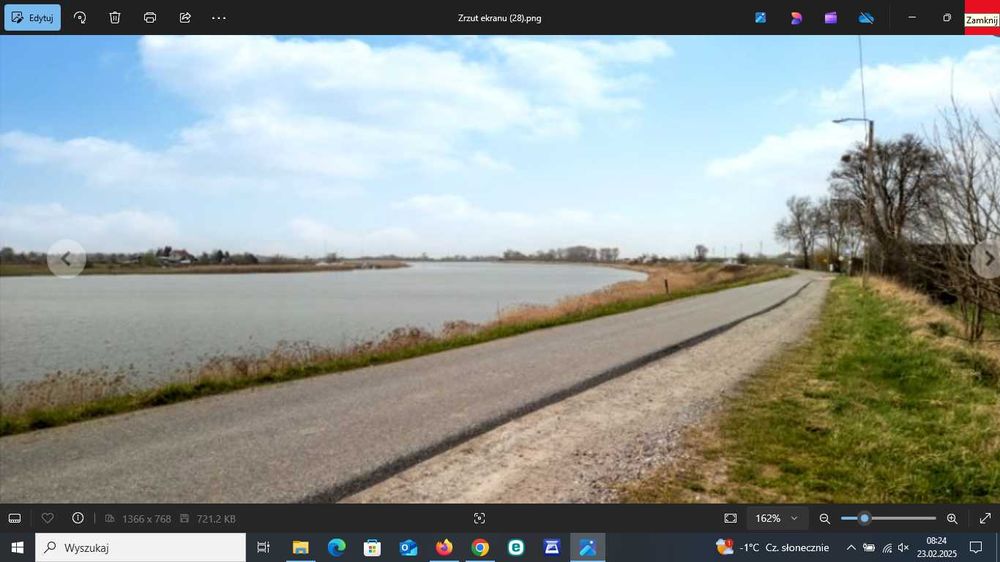Open the dark blue scanner app on the taskbar
This screenshot has height=562, width=1000.
[x=552, y=547]
